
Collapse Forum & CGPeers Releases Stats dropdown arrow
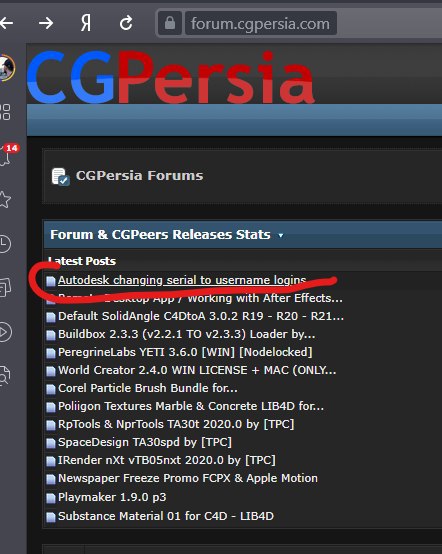tap(281, 235)
